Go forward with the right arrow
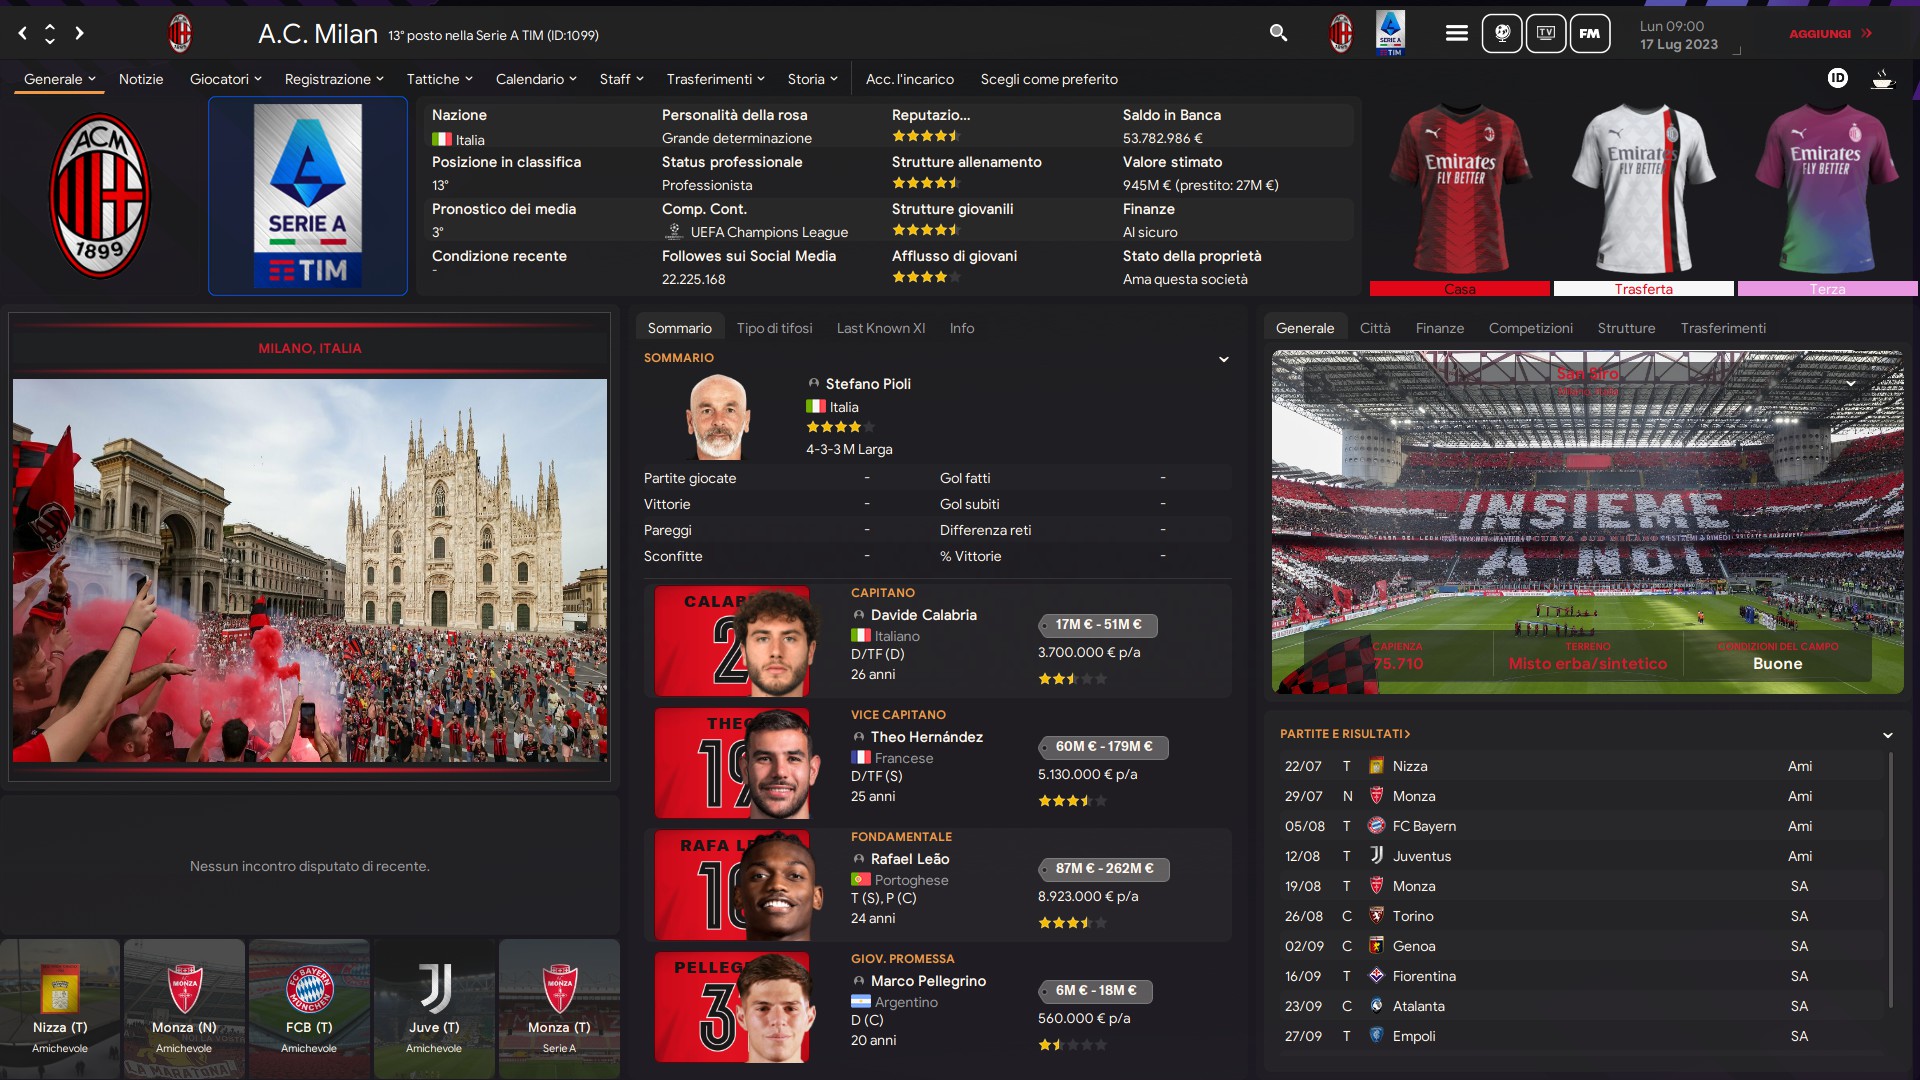 [x=79, y=33]
